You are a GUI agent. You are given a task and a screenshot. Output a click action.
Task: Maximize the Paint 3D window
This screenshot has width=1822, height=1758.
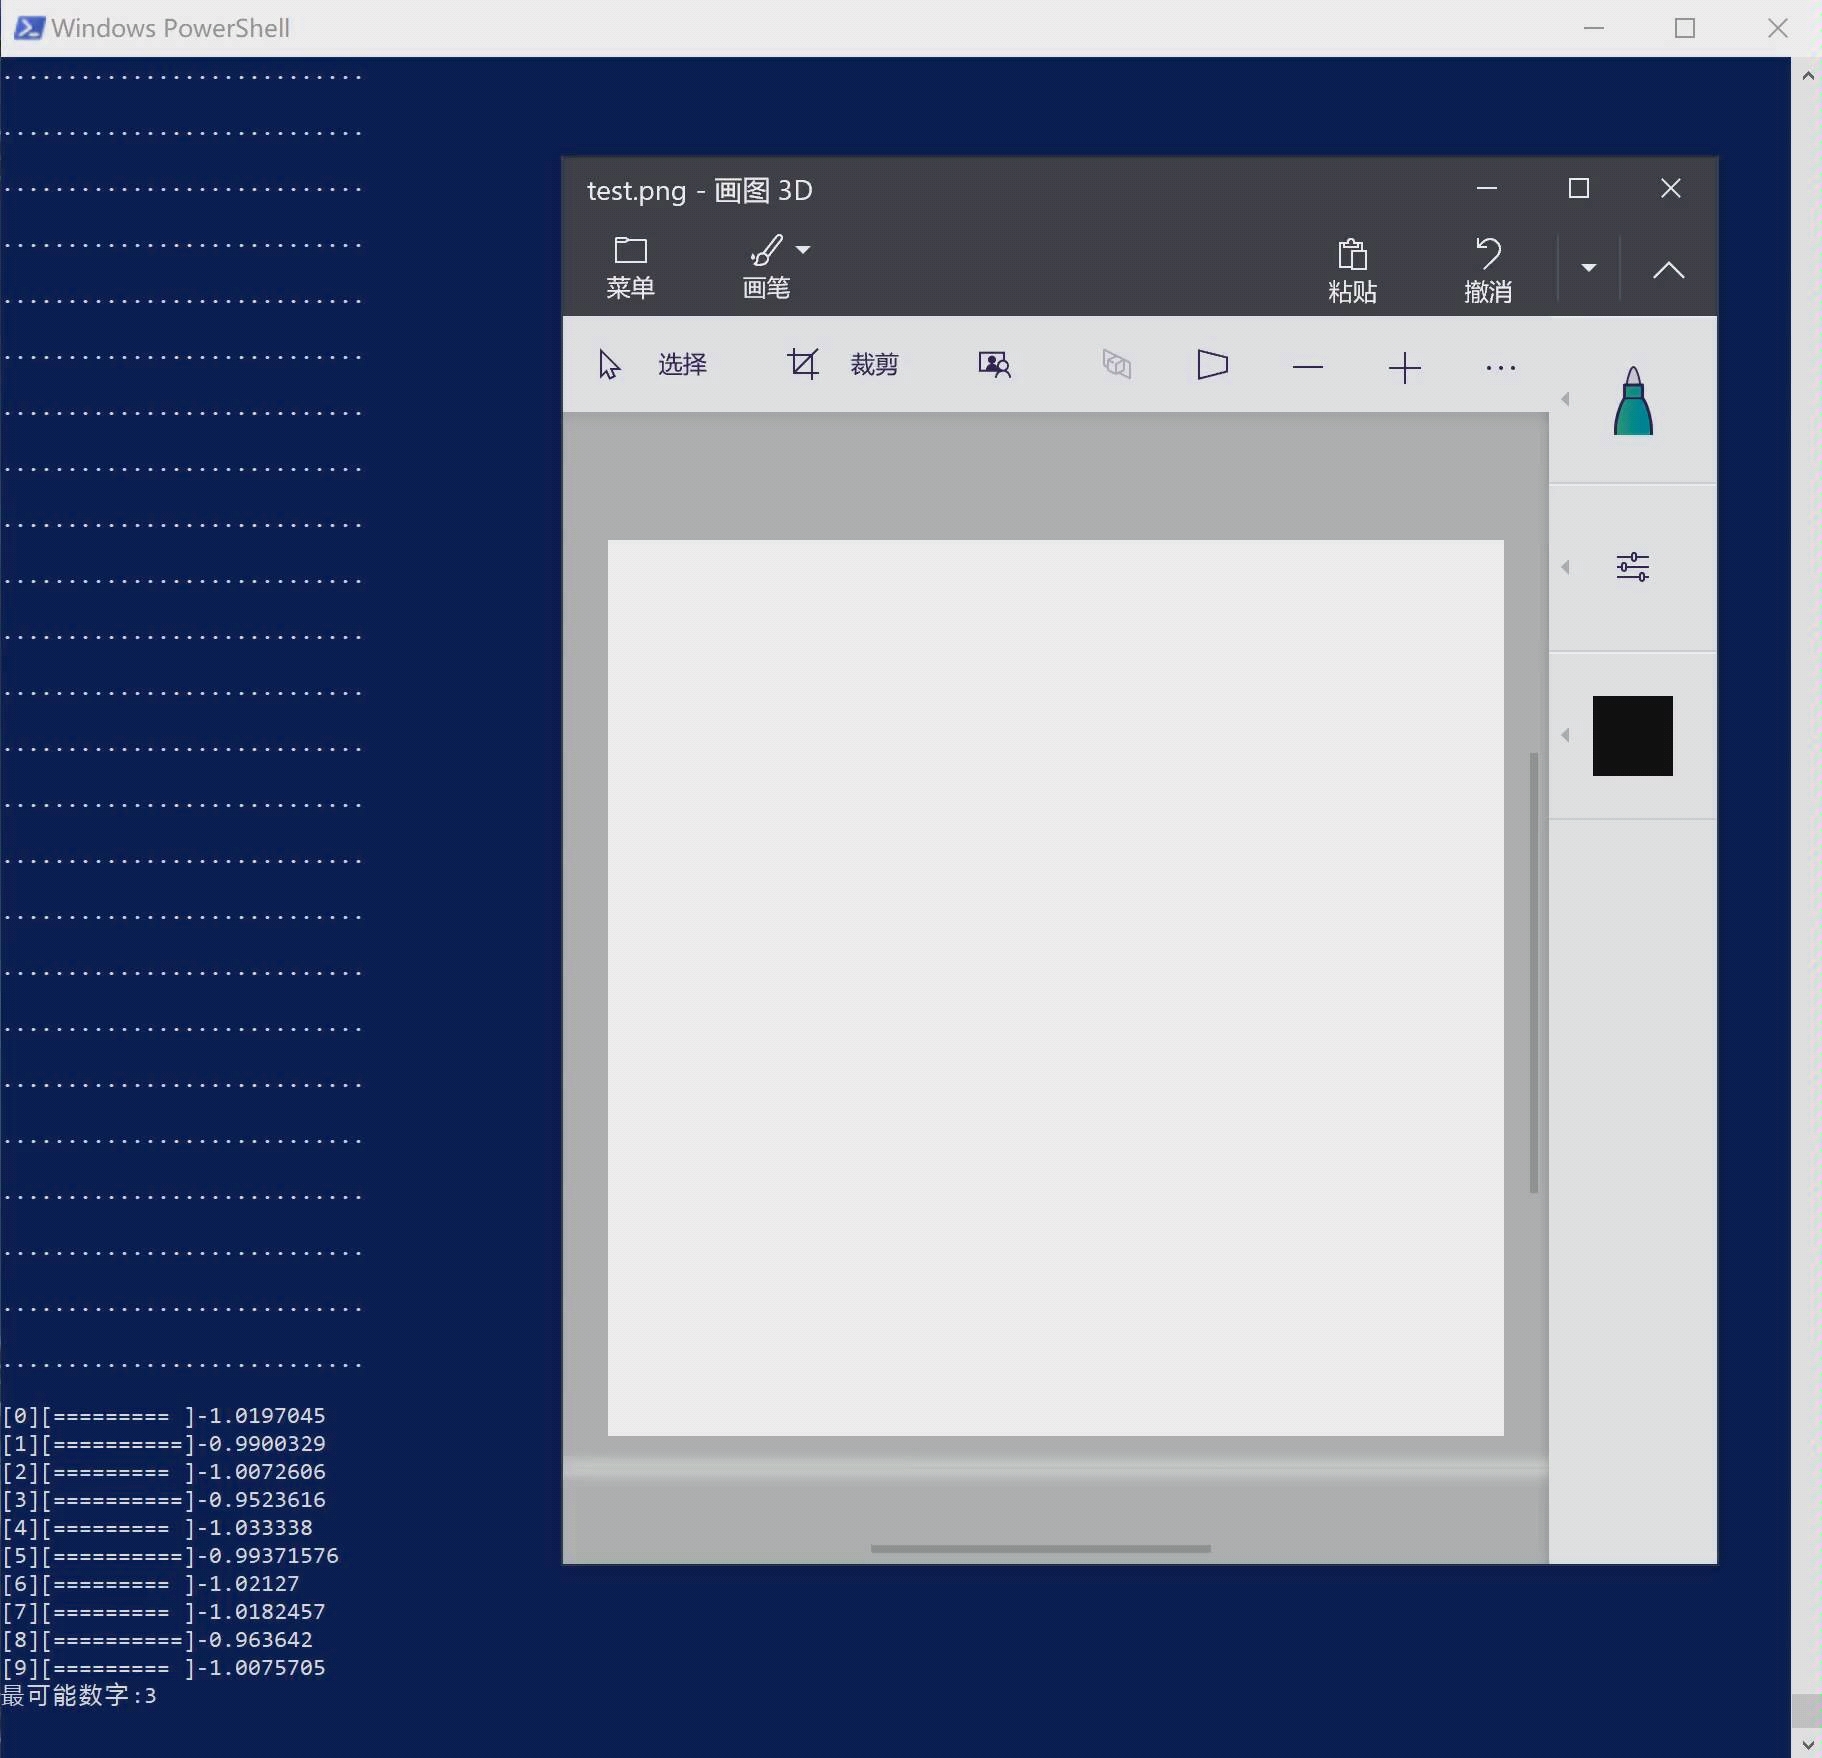(x=1579, y=188)
